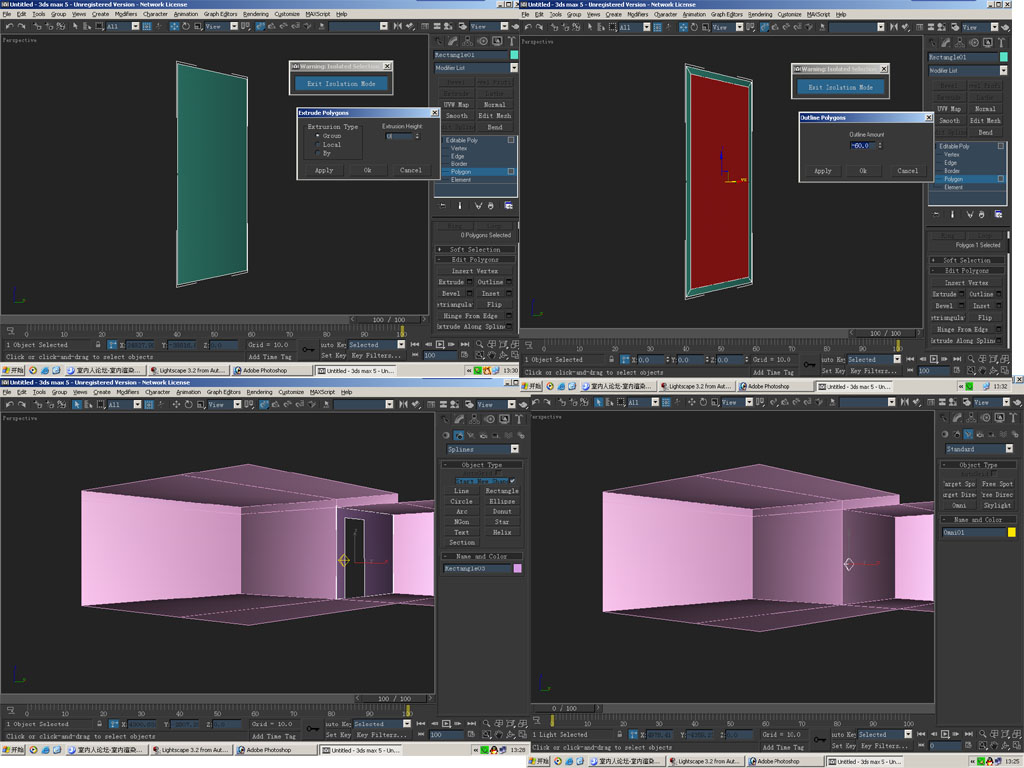Click Pin Stack icon in top-left modifier panel

[443, 206]
